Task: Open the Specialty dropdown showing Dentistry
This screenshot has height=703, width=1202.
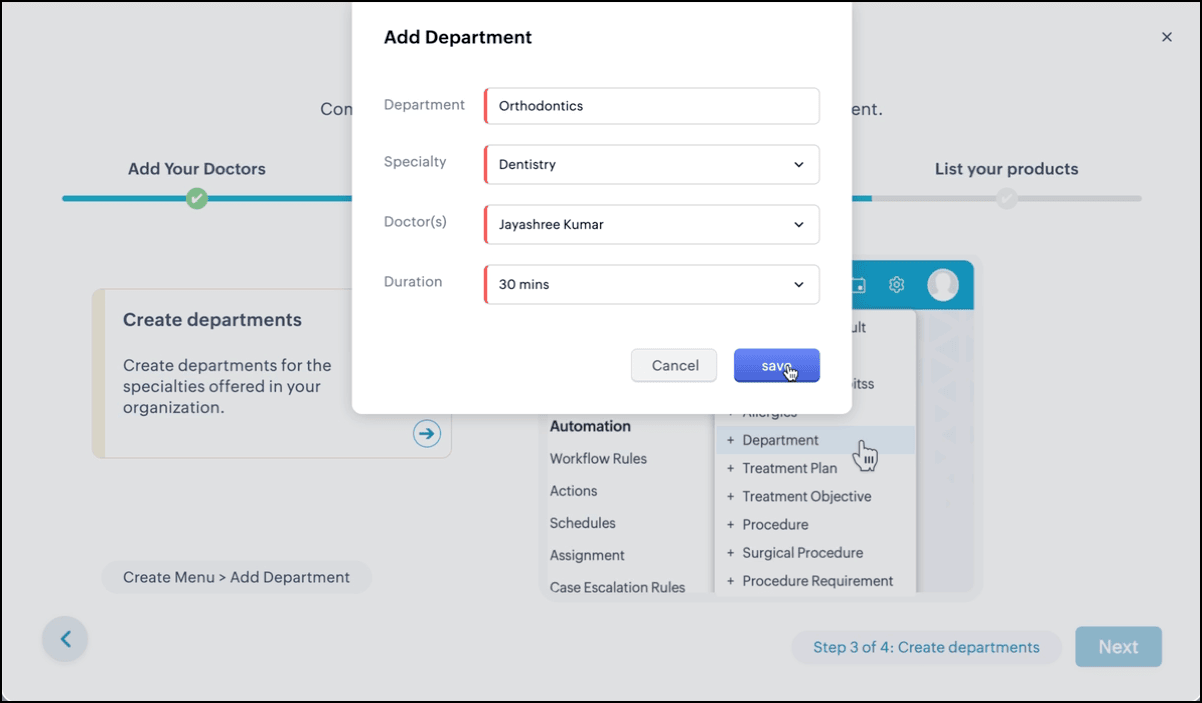Action: coord(651,165)
